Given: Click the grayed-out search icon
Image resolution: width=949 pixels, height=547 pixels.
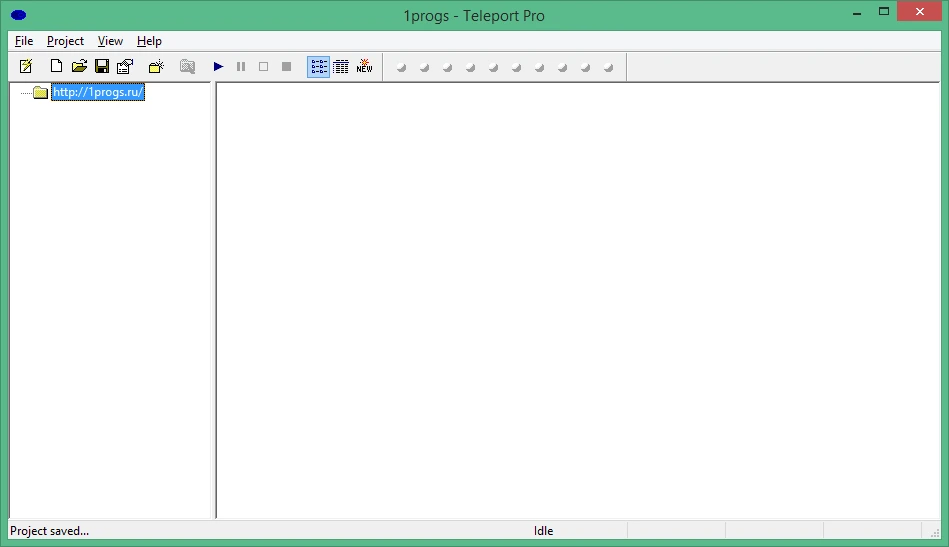Looking at the screenshot, I should (x=188, y=67).
